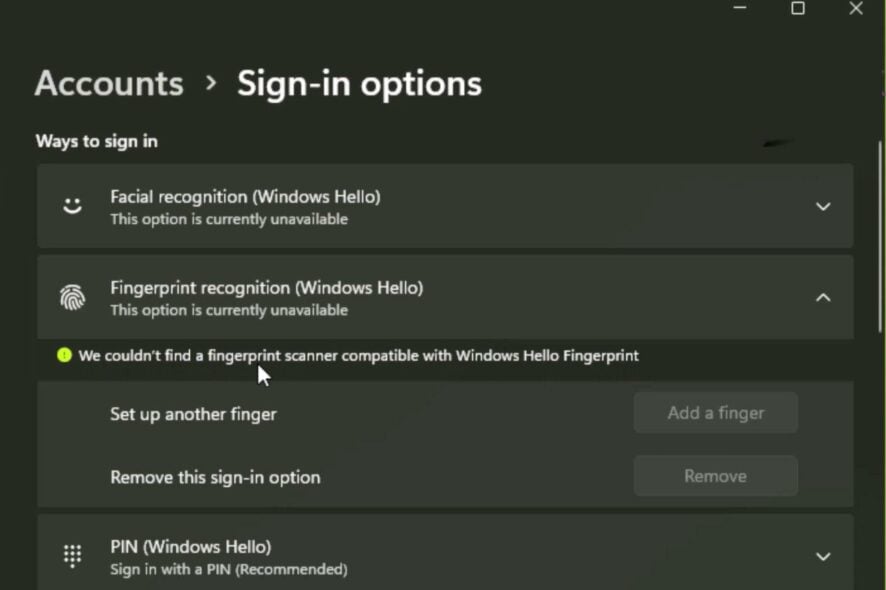Click the Set up another finger label
Viewport: 886px width, 590px height.
coord(193,413)
